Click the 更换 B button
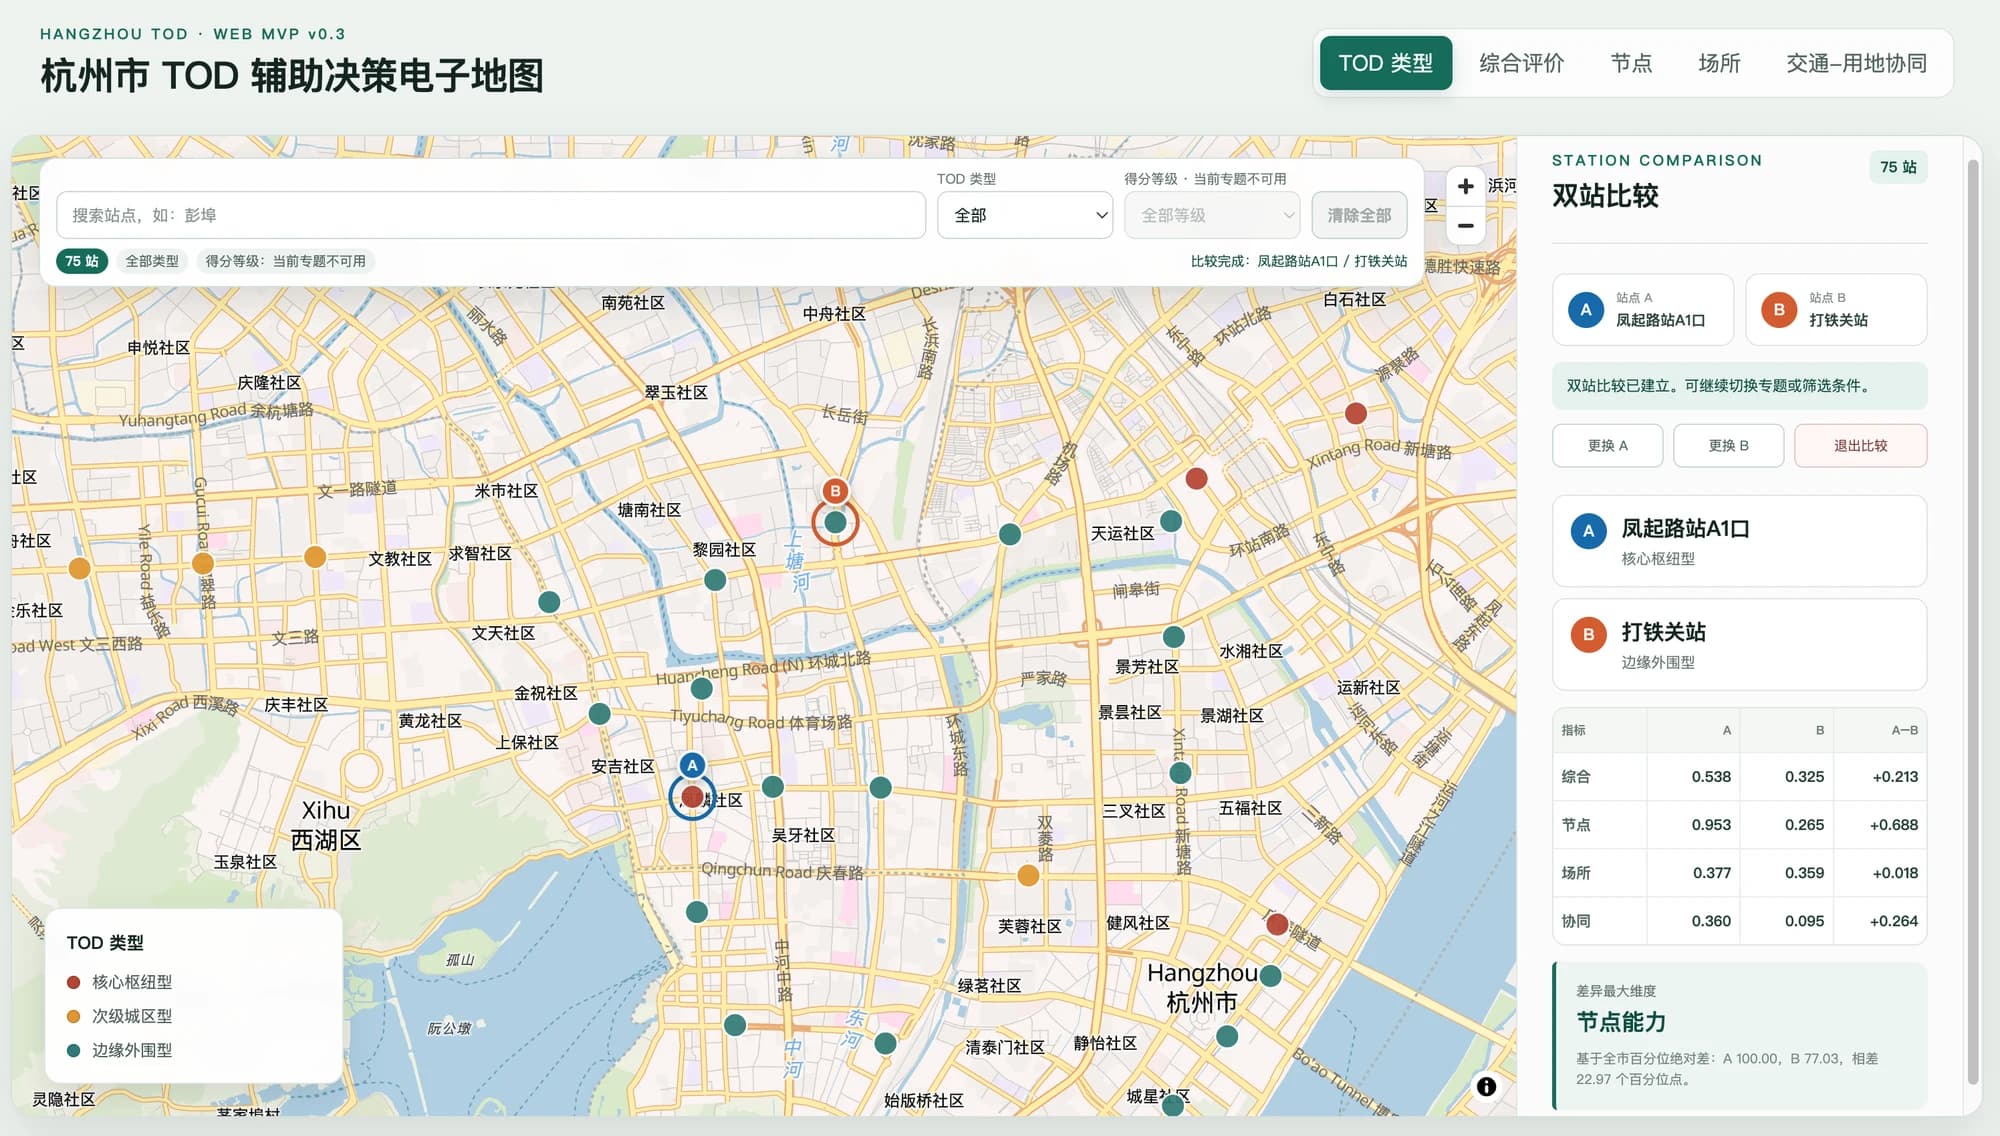 pyautogui.click(x=1728, y=446)
